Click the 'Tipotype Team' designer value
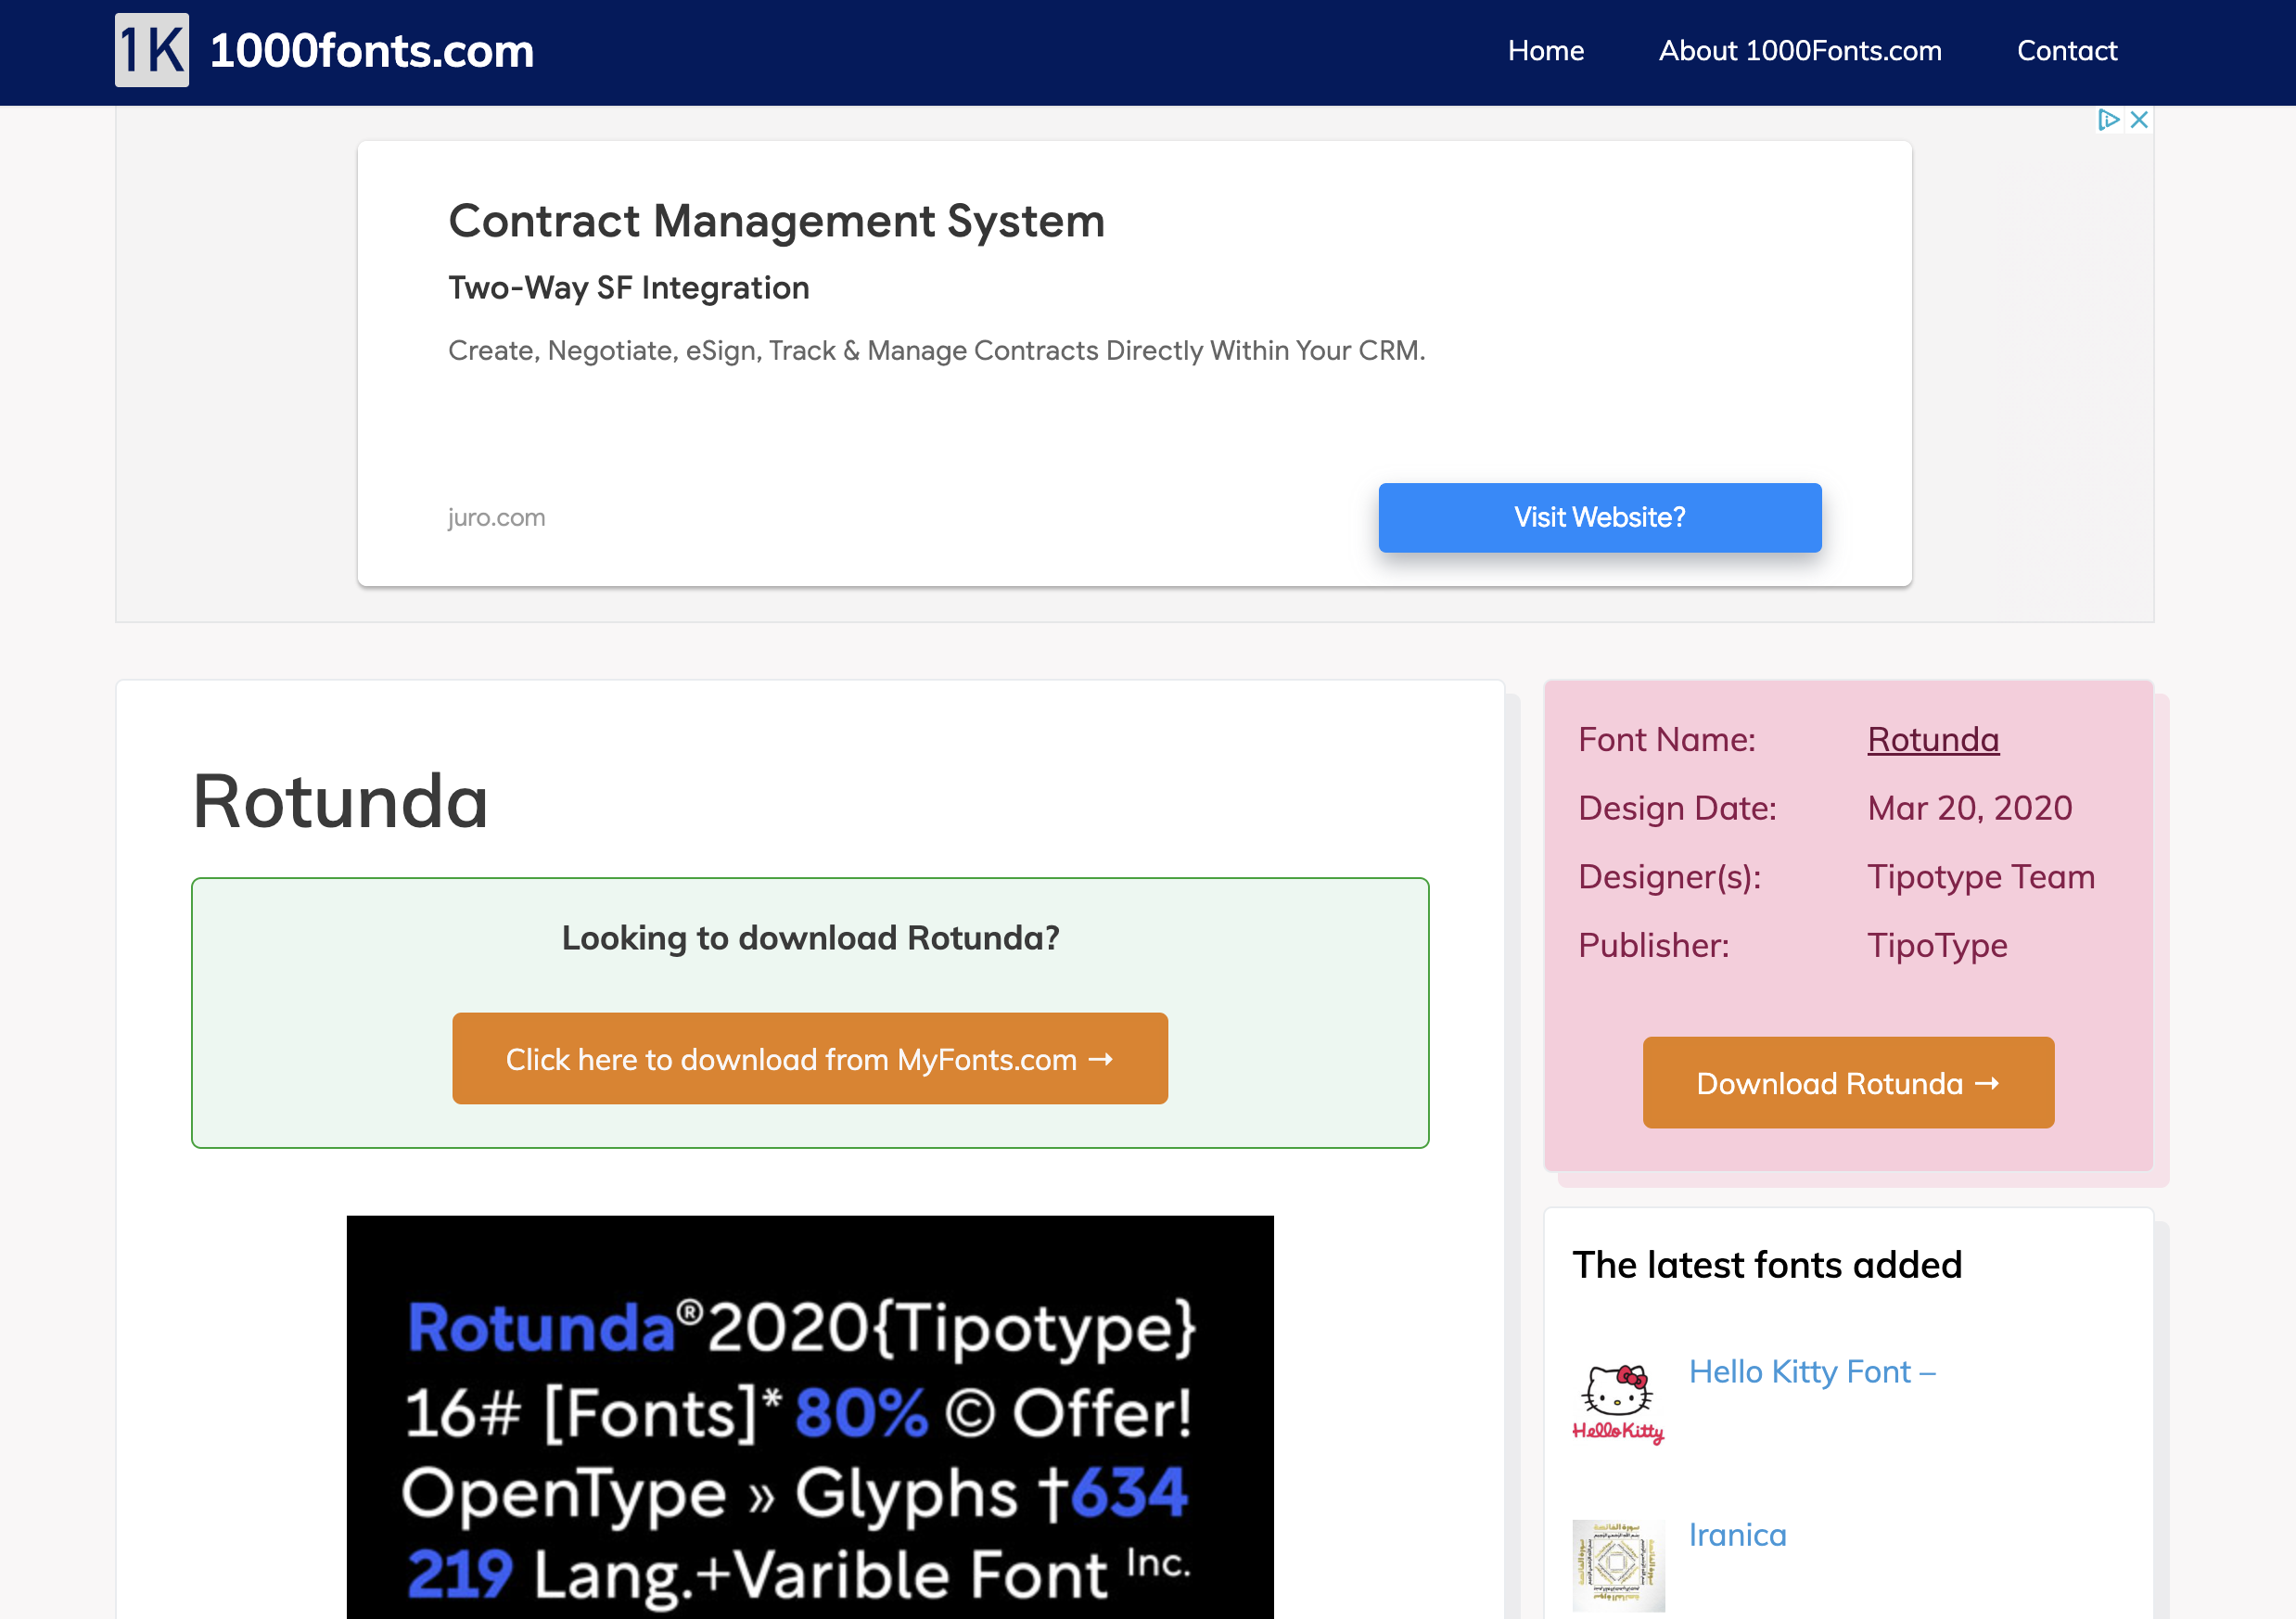2296x1619 pixels. [1980, 877]
